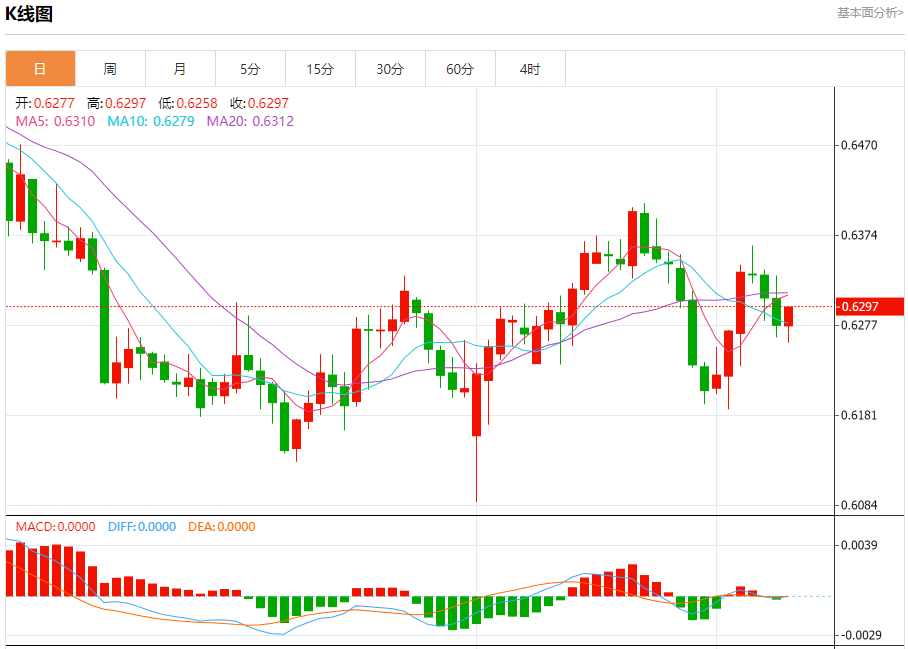Open the 30分 chart tab
The height and width of the screenshot is (649, 908).
pos(390,69)
